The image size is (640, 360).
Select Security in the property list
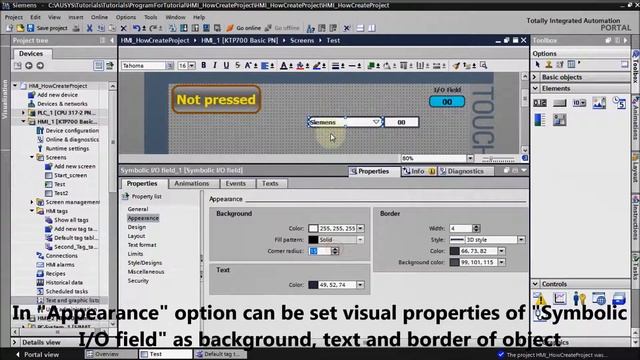(x=138, y=281)
